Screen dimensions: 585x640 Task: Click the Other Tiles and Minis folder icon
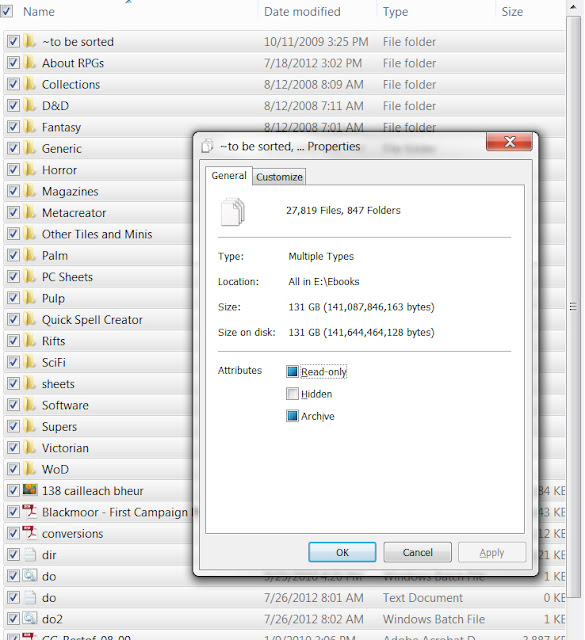click(29, 233)
